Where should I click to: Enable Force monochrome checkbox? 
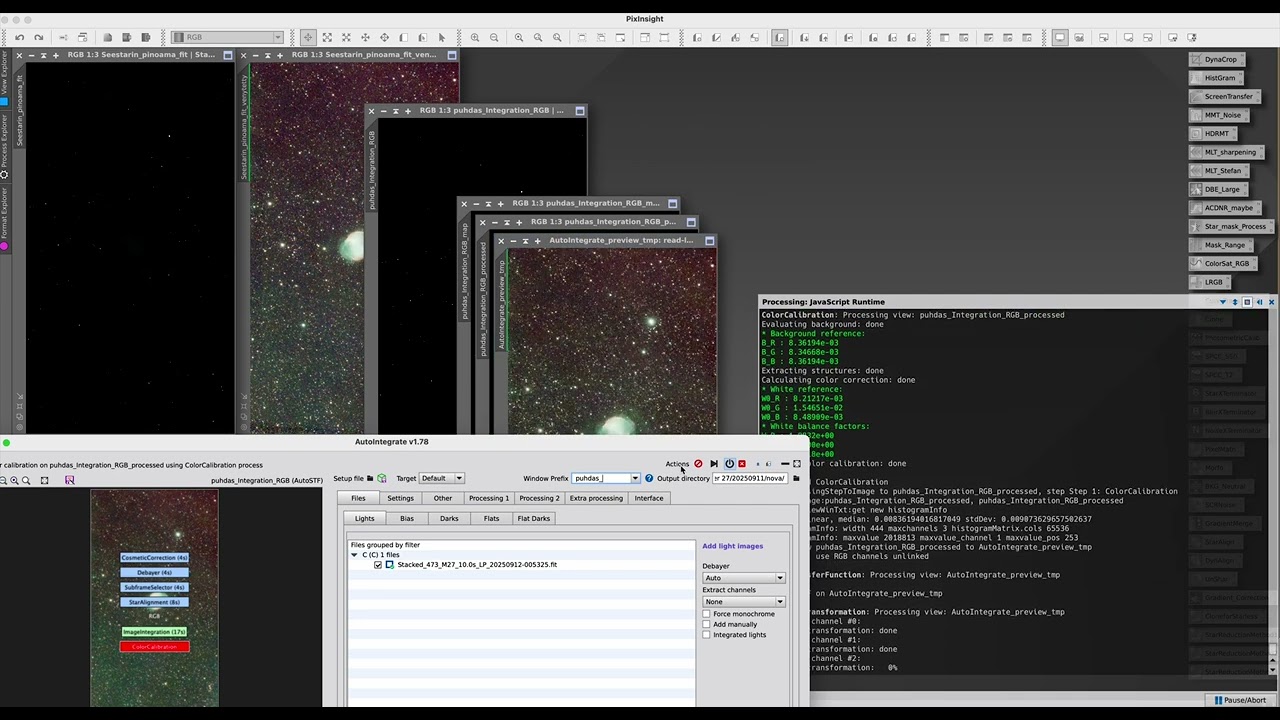707,614
